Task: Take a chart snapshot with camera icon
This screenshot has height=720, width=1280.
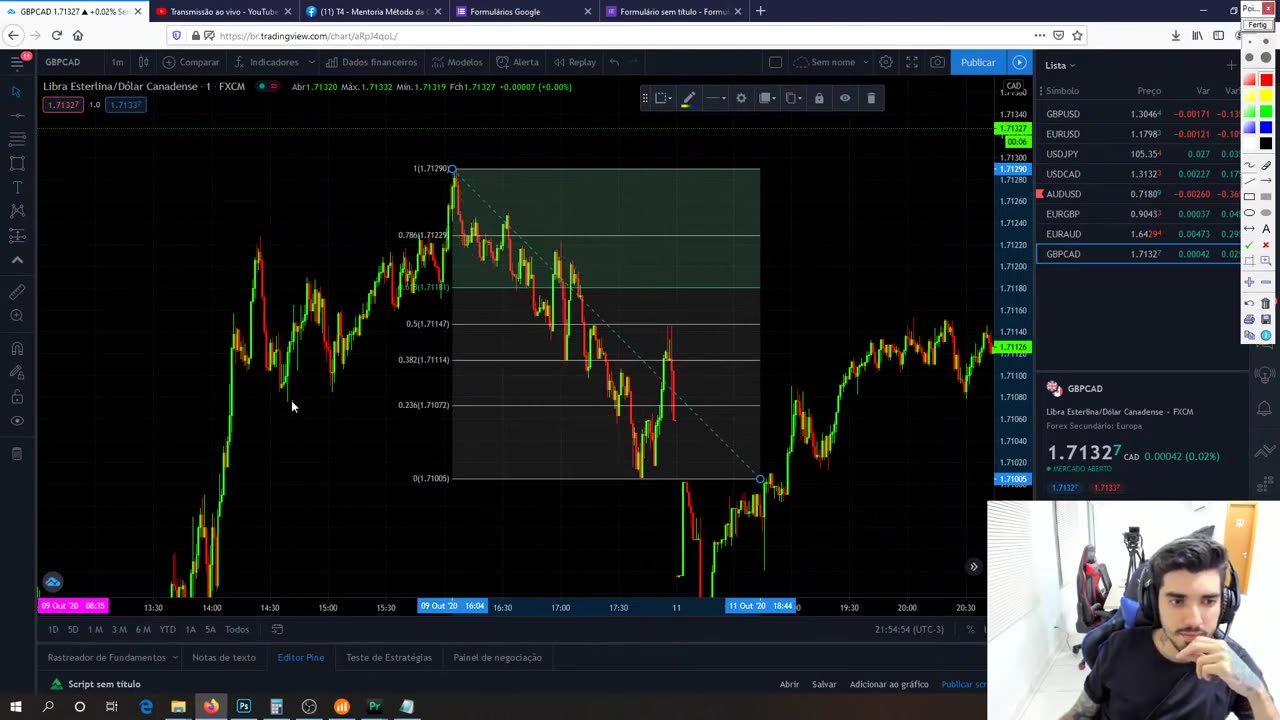Action: click(x=937, y=62)
